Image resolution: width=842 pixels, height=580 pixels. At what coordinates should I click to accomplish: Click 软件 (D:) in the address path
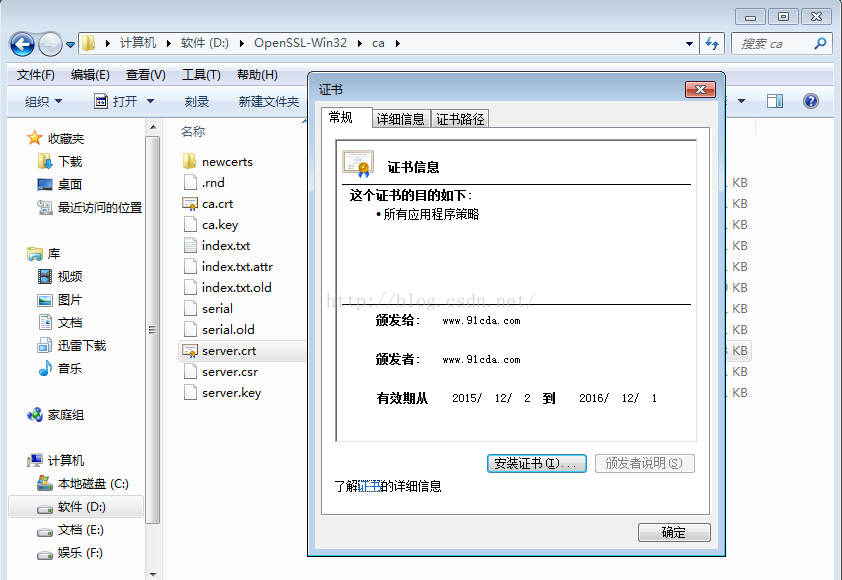[205, 43]
